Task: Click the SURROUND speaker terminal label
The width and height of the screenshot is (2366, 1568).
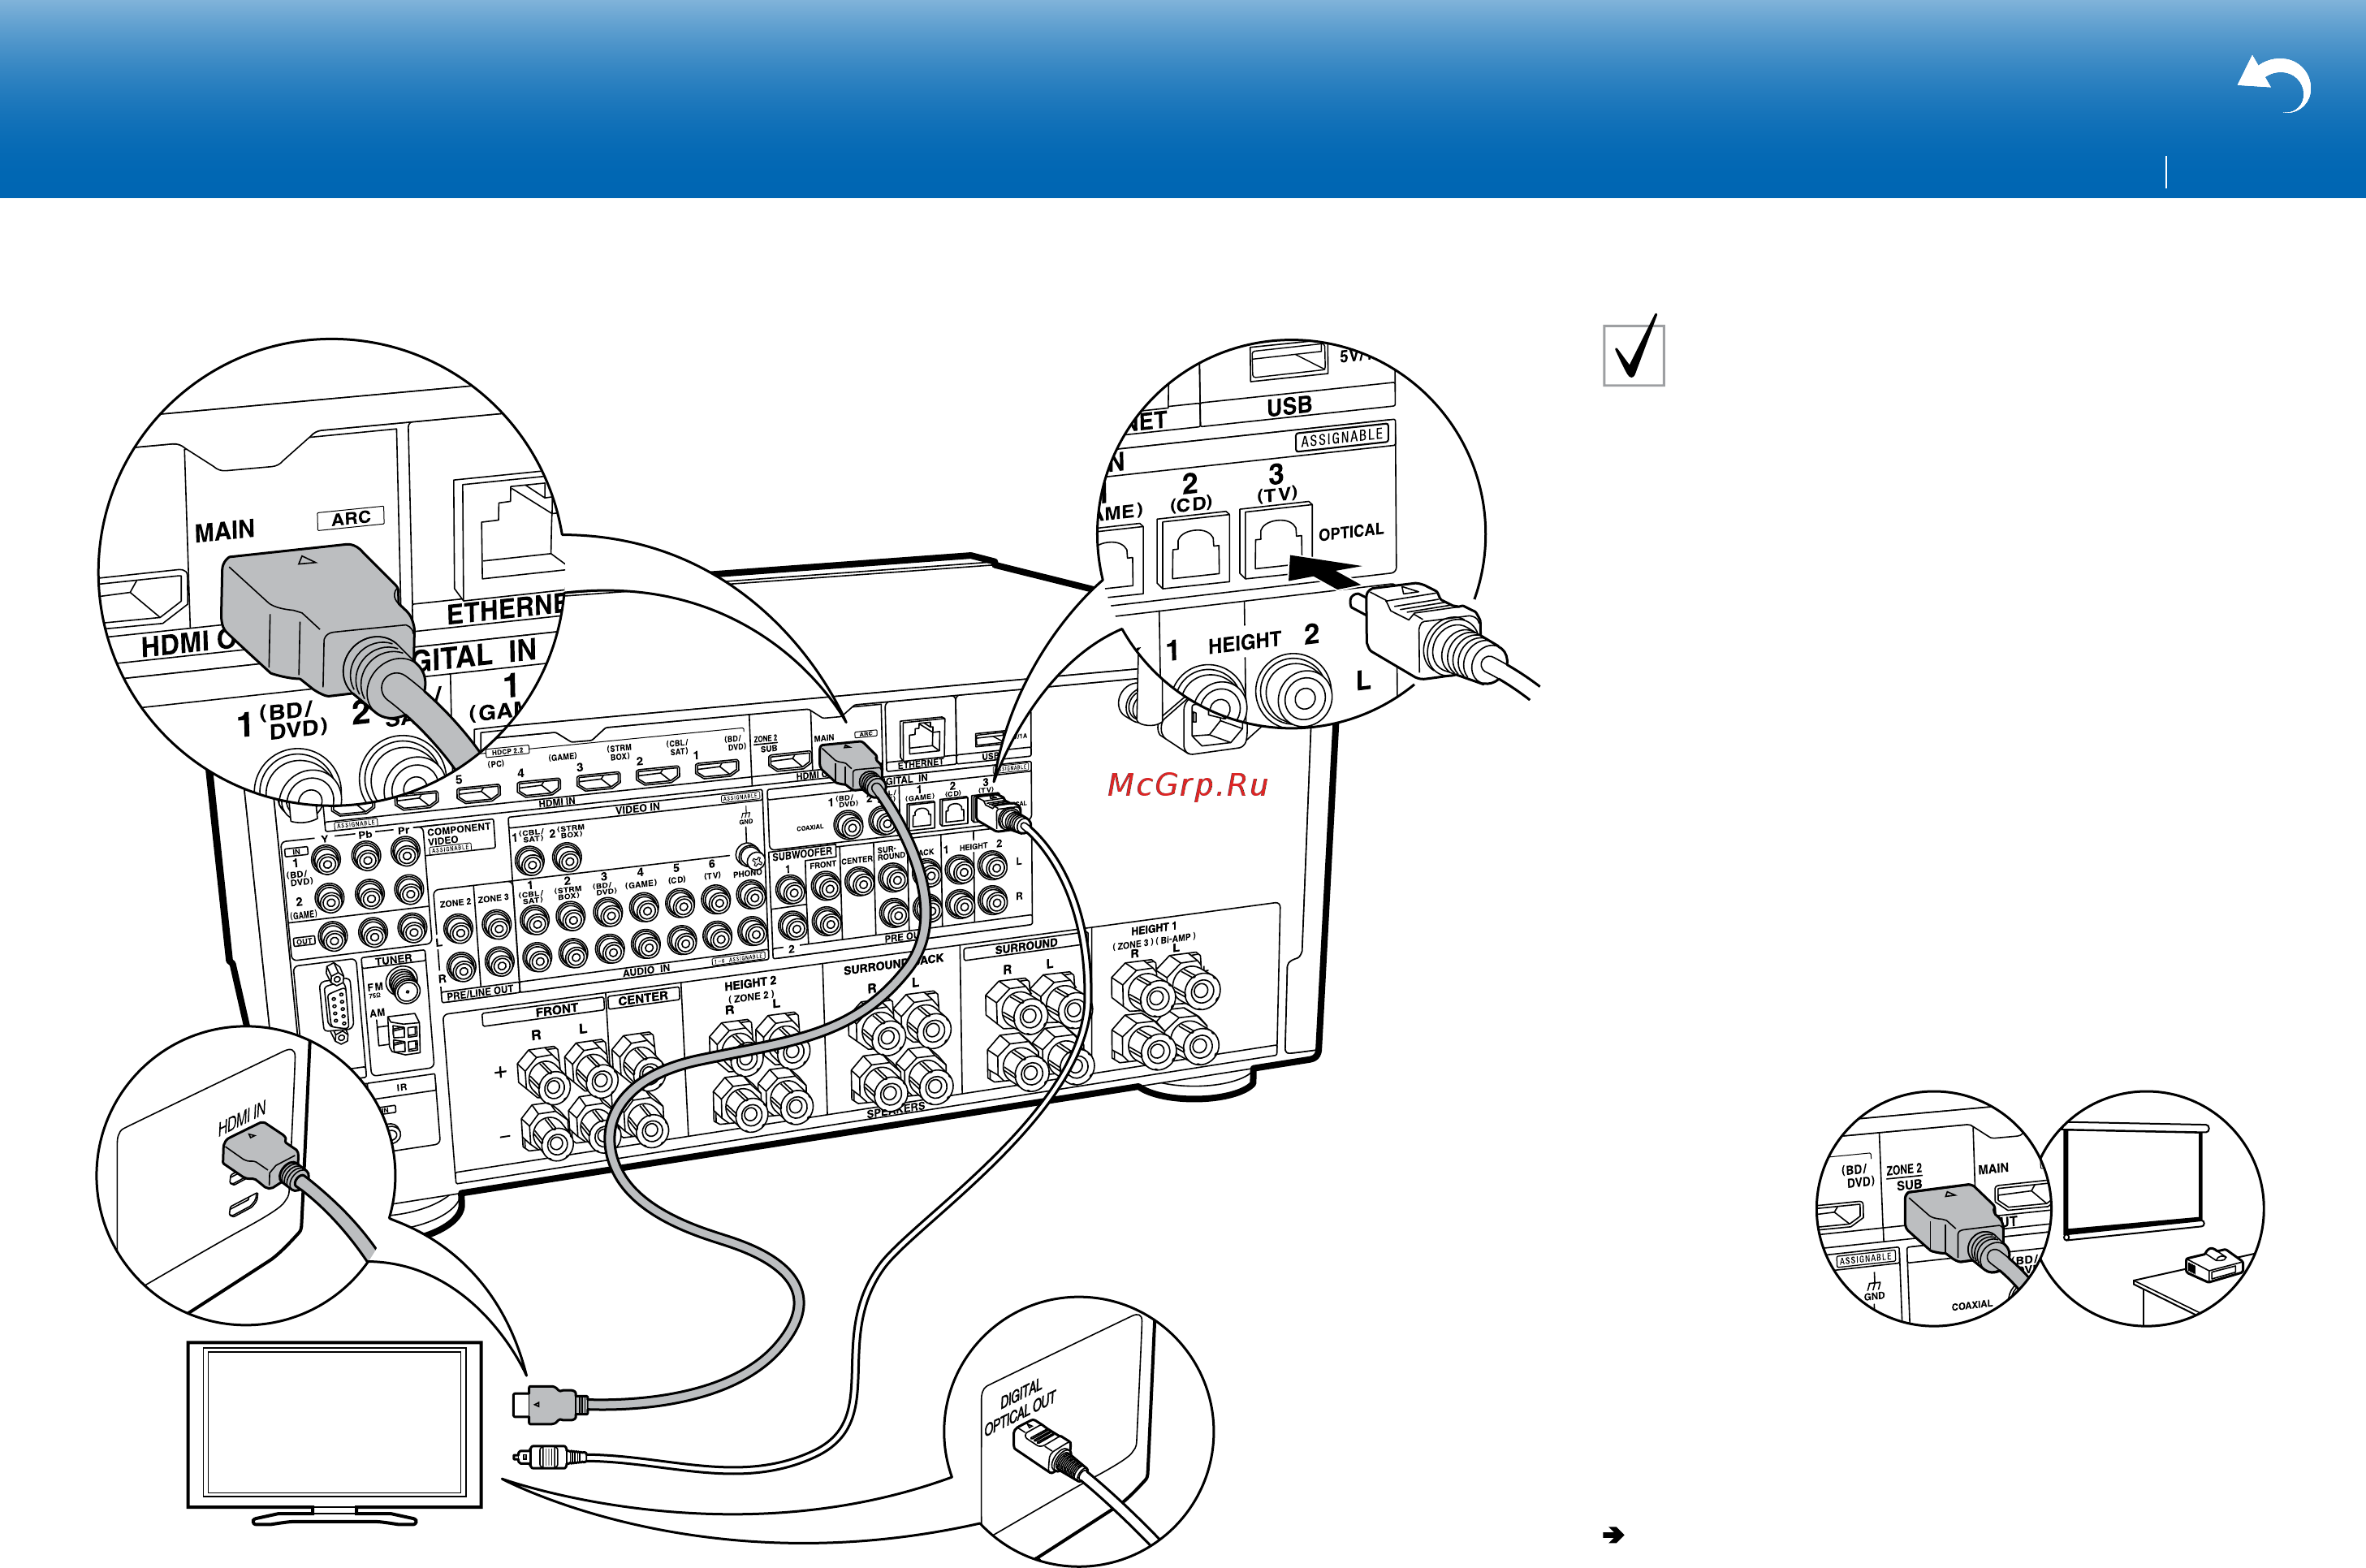Action: pos(1026,946)
